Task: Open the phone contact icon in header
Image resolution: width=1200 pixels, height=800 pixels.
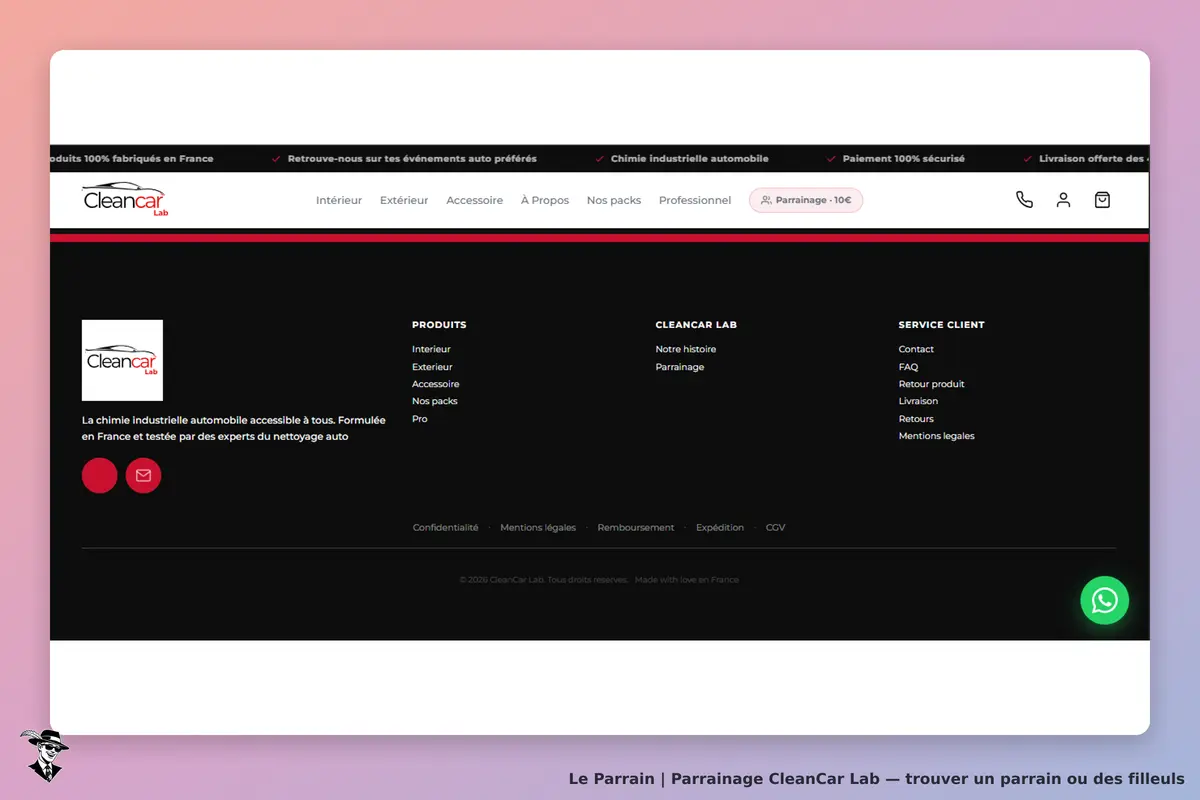Action: coord(1024,200)
